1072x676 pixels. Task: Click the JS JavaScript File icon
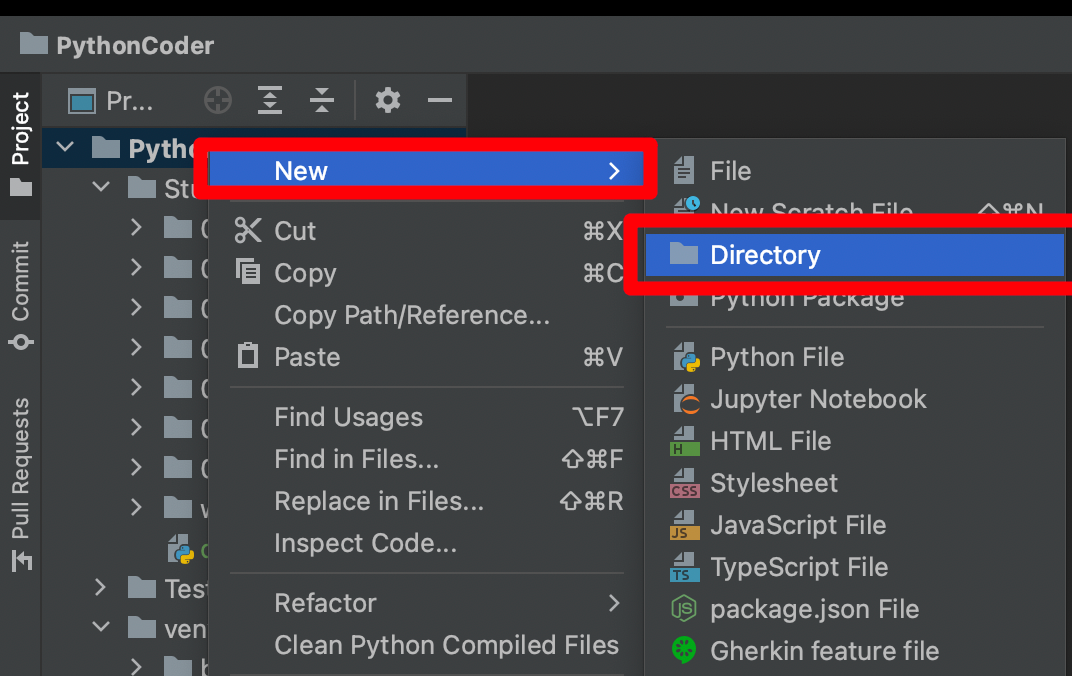[x=684, y=525]
